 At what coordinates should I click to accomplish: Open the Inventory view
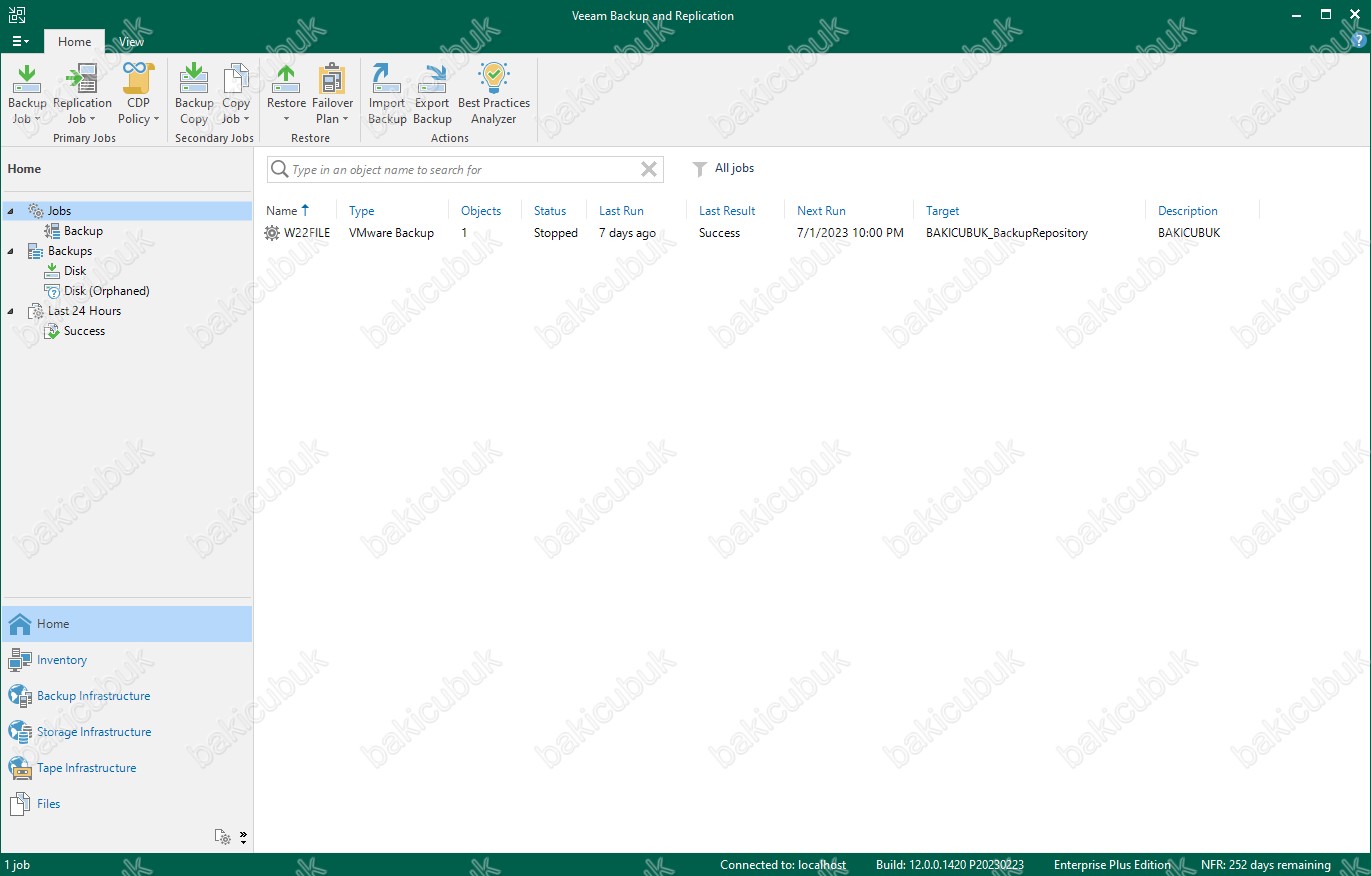coord(126,660)
